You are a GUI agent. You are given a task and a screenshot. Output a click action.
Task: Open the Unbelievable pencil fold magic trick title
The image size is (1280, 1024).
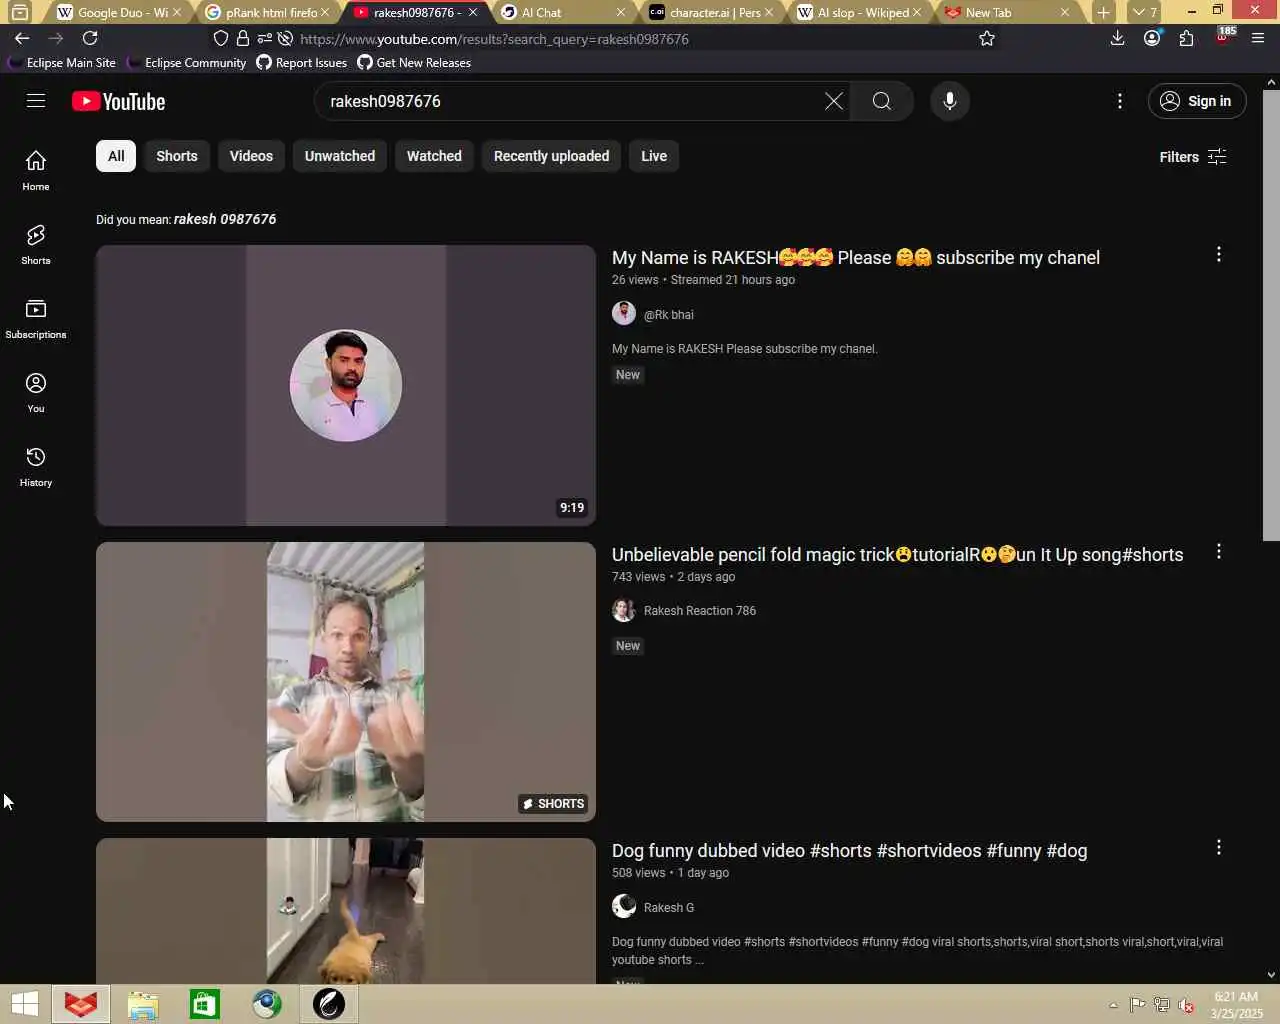[897, 555]
